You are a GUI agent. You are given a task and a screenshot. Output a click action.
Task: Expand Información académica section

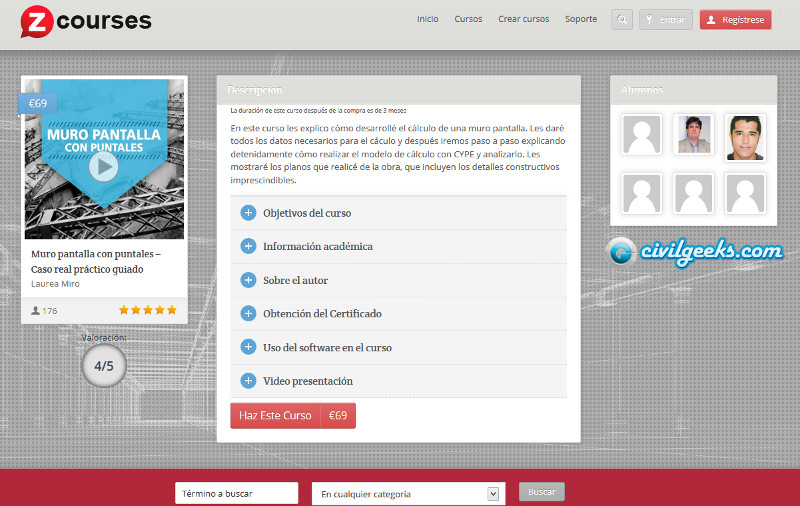249,246
